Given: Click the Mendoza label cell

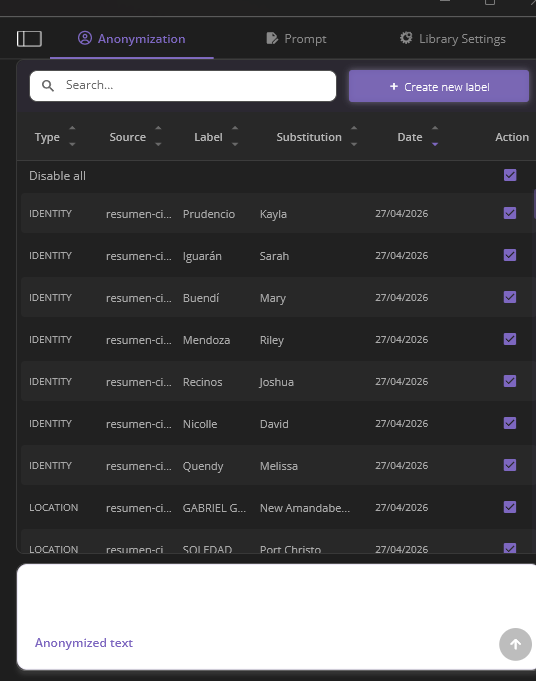Looking at the screenshot, I should [206, 340].
